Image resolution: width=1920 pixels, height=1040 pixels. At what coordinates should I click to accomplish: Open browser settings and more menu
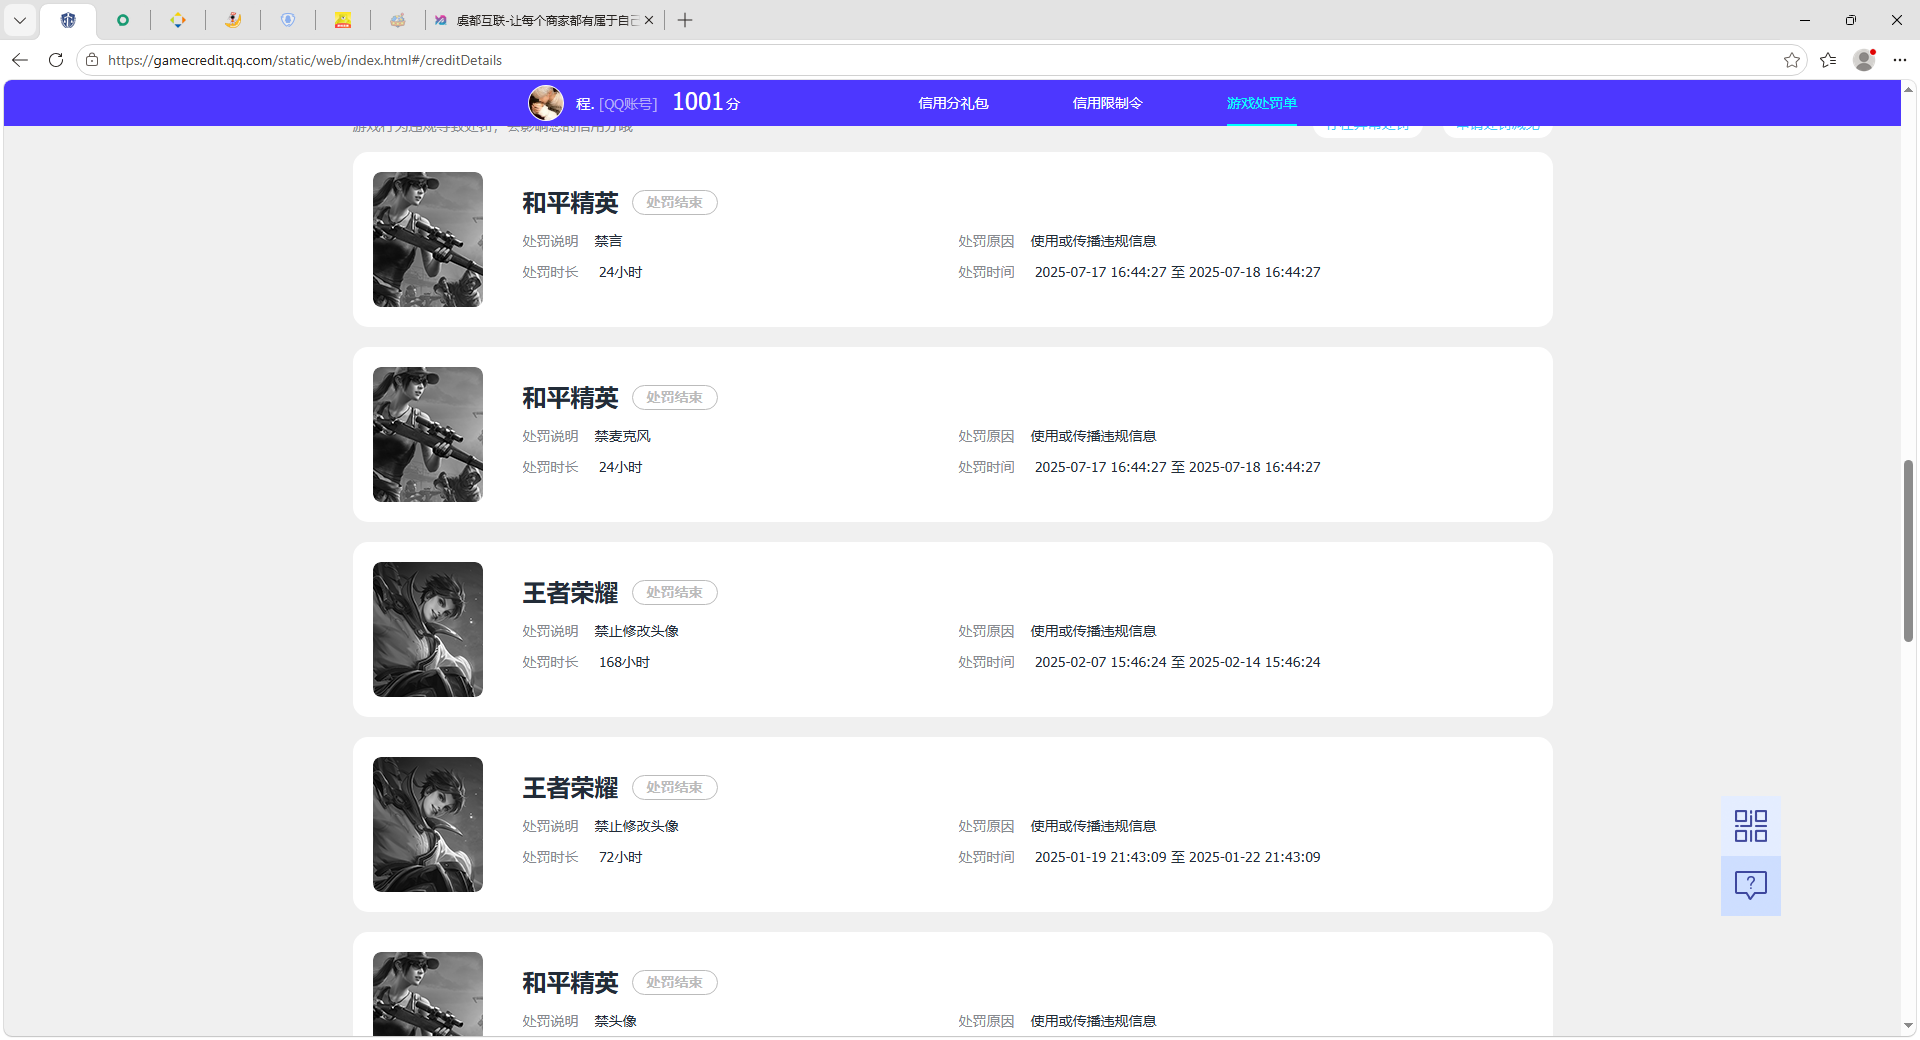tap(1900, 60)
